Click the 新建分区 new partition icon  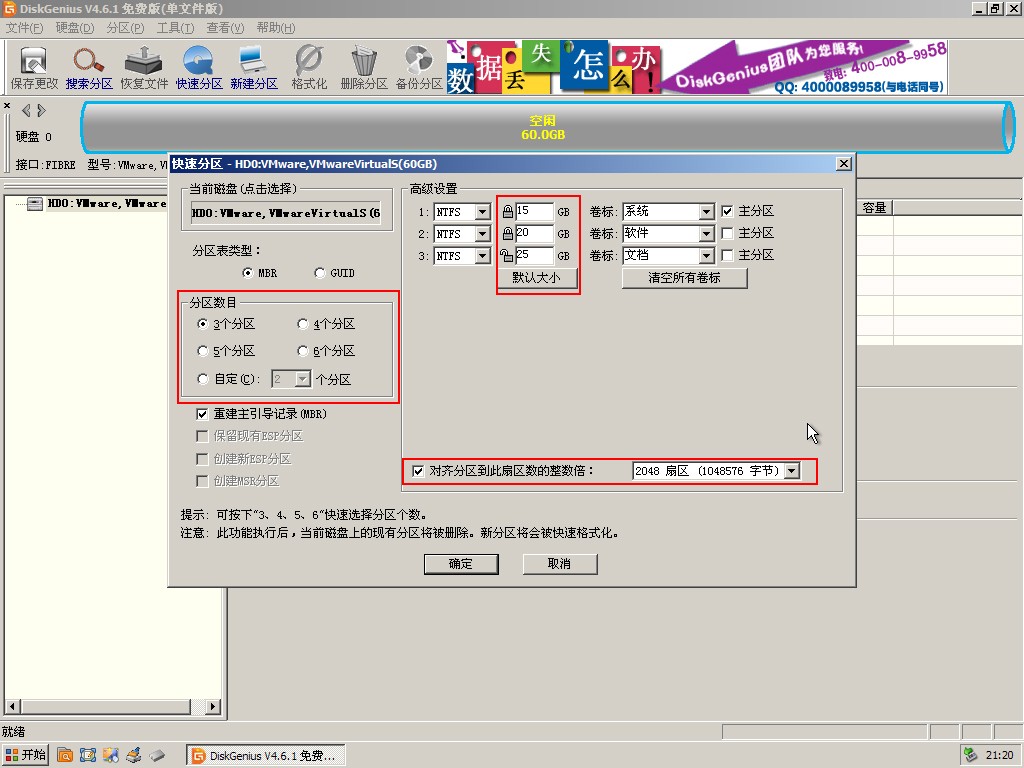coord(253,67)
